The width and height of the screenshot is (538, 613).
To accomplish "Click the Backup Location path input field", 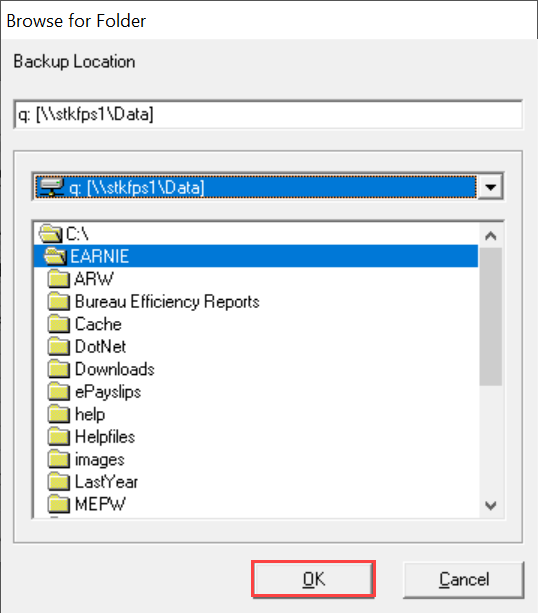I will pos(268,114).
